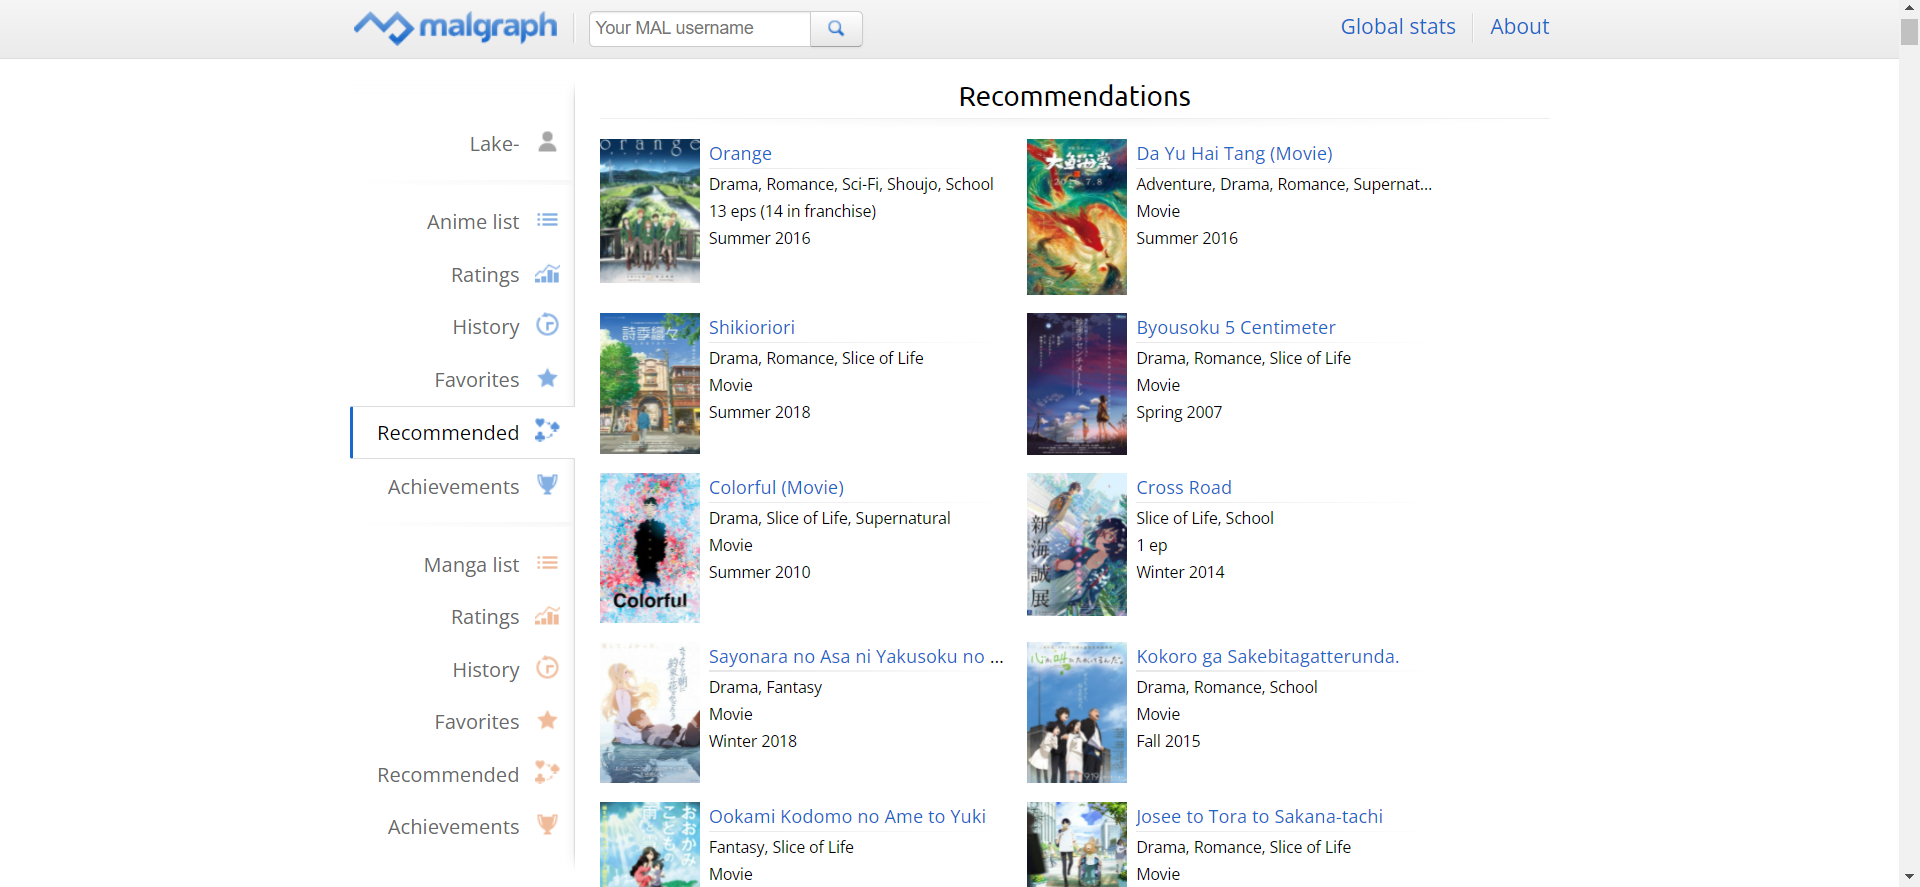Click the Ookami Kodomo poster thumbnail
Image resolution: width=1920 pixels, height=887 pixels.
[650, 844]
